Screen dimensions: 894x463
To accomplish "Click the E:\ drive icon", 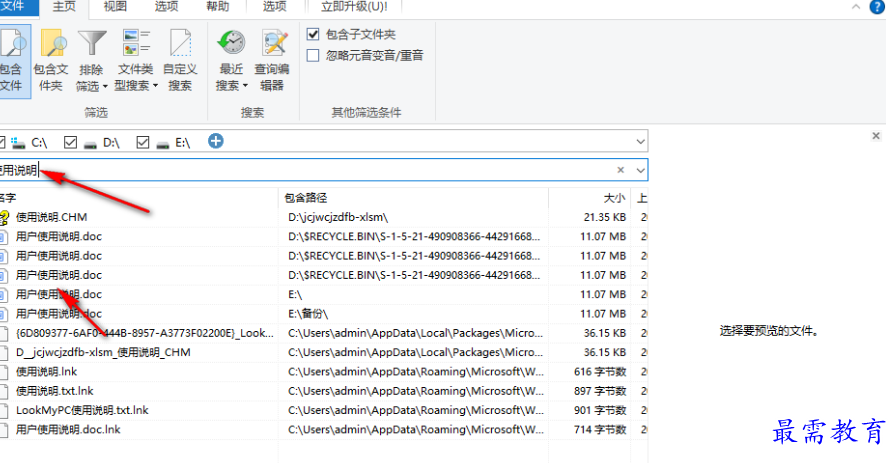I will pyautogui.click(x=162, y=144).
